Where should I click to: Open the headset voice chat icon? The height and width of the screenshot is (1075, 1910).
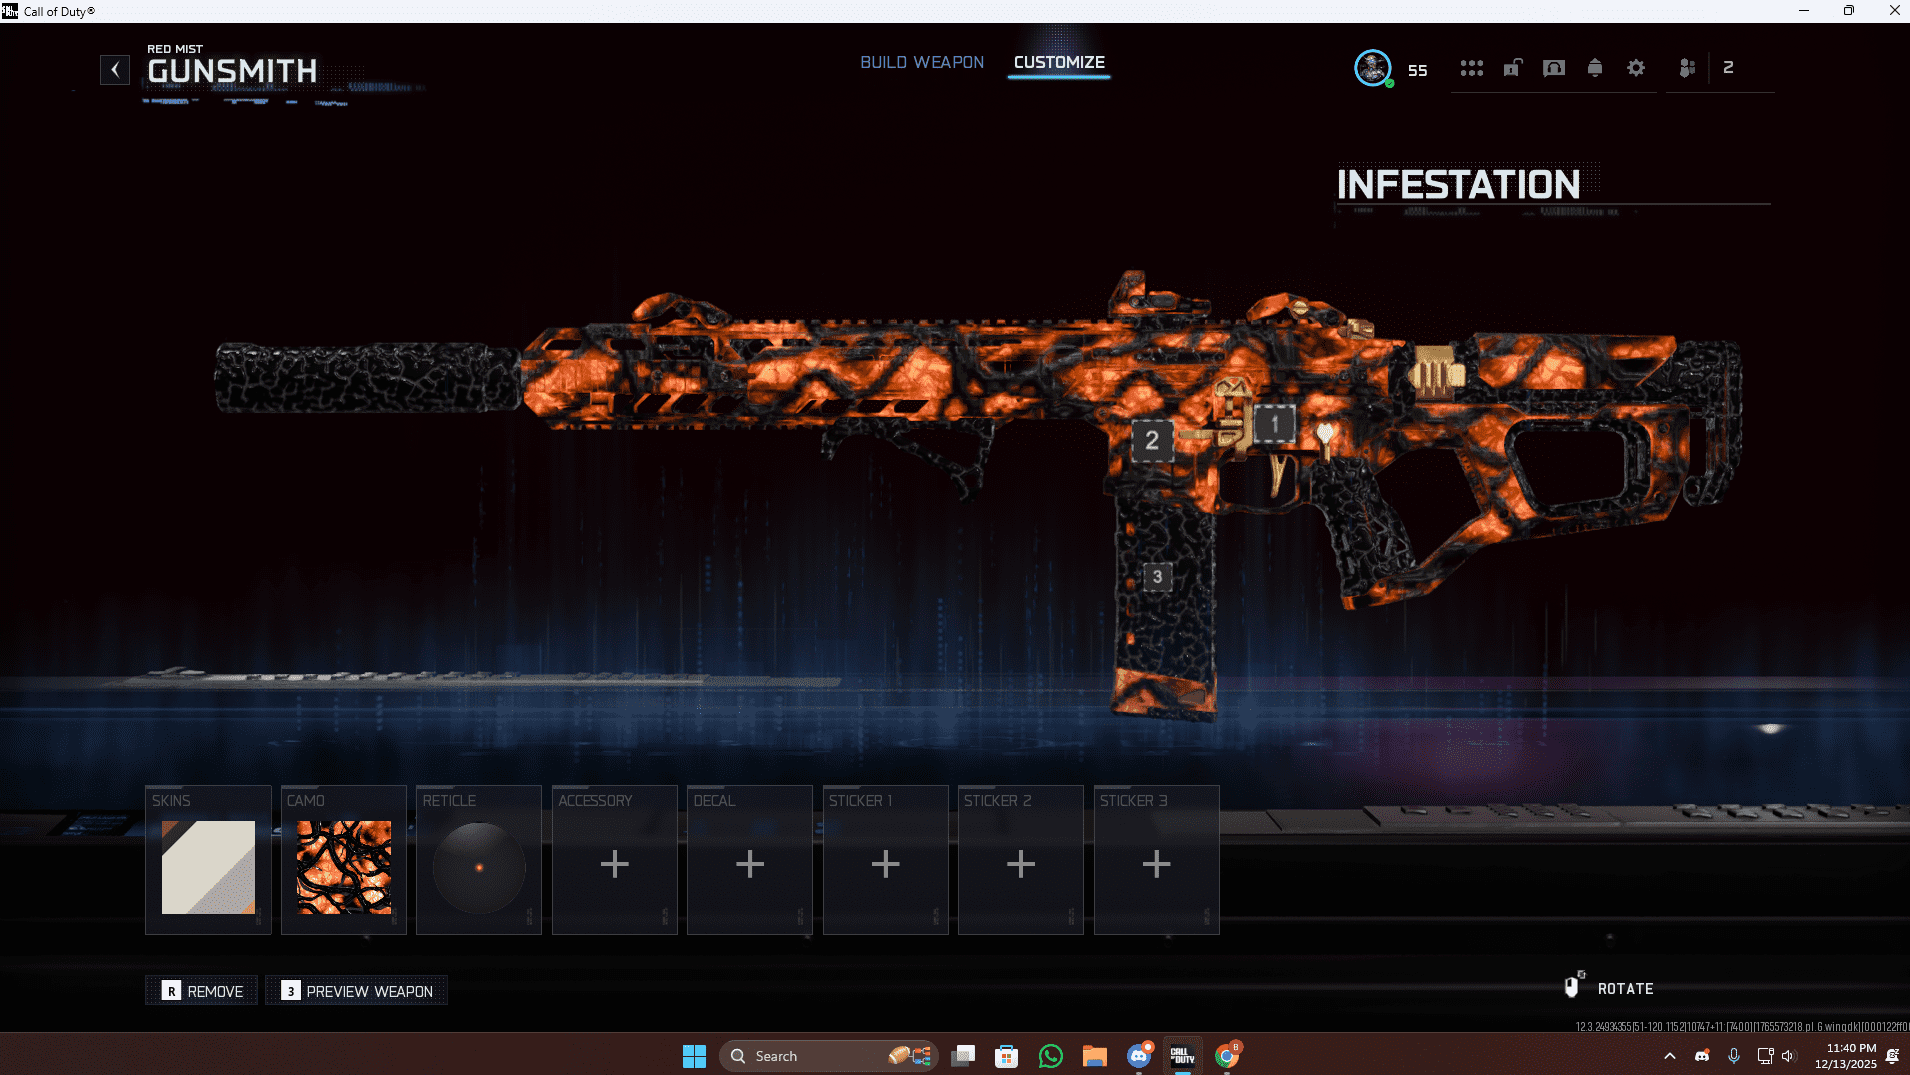(1553, 68)
